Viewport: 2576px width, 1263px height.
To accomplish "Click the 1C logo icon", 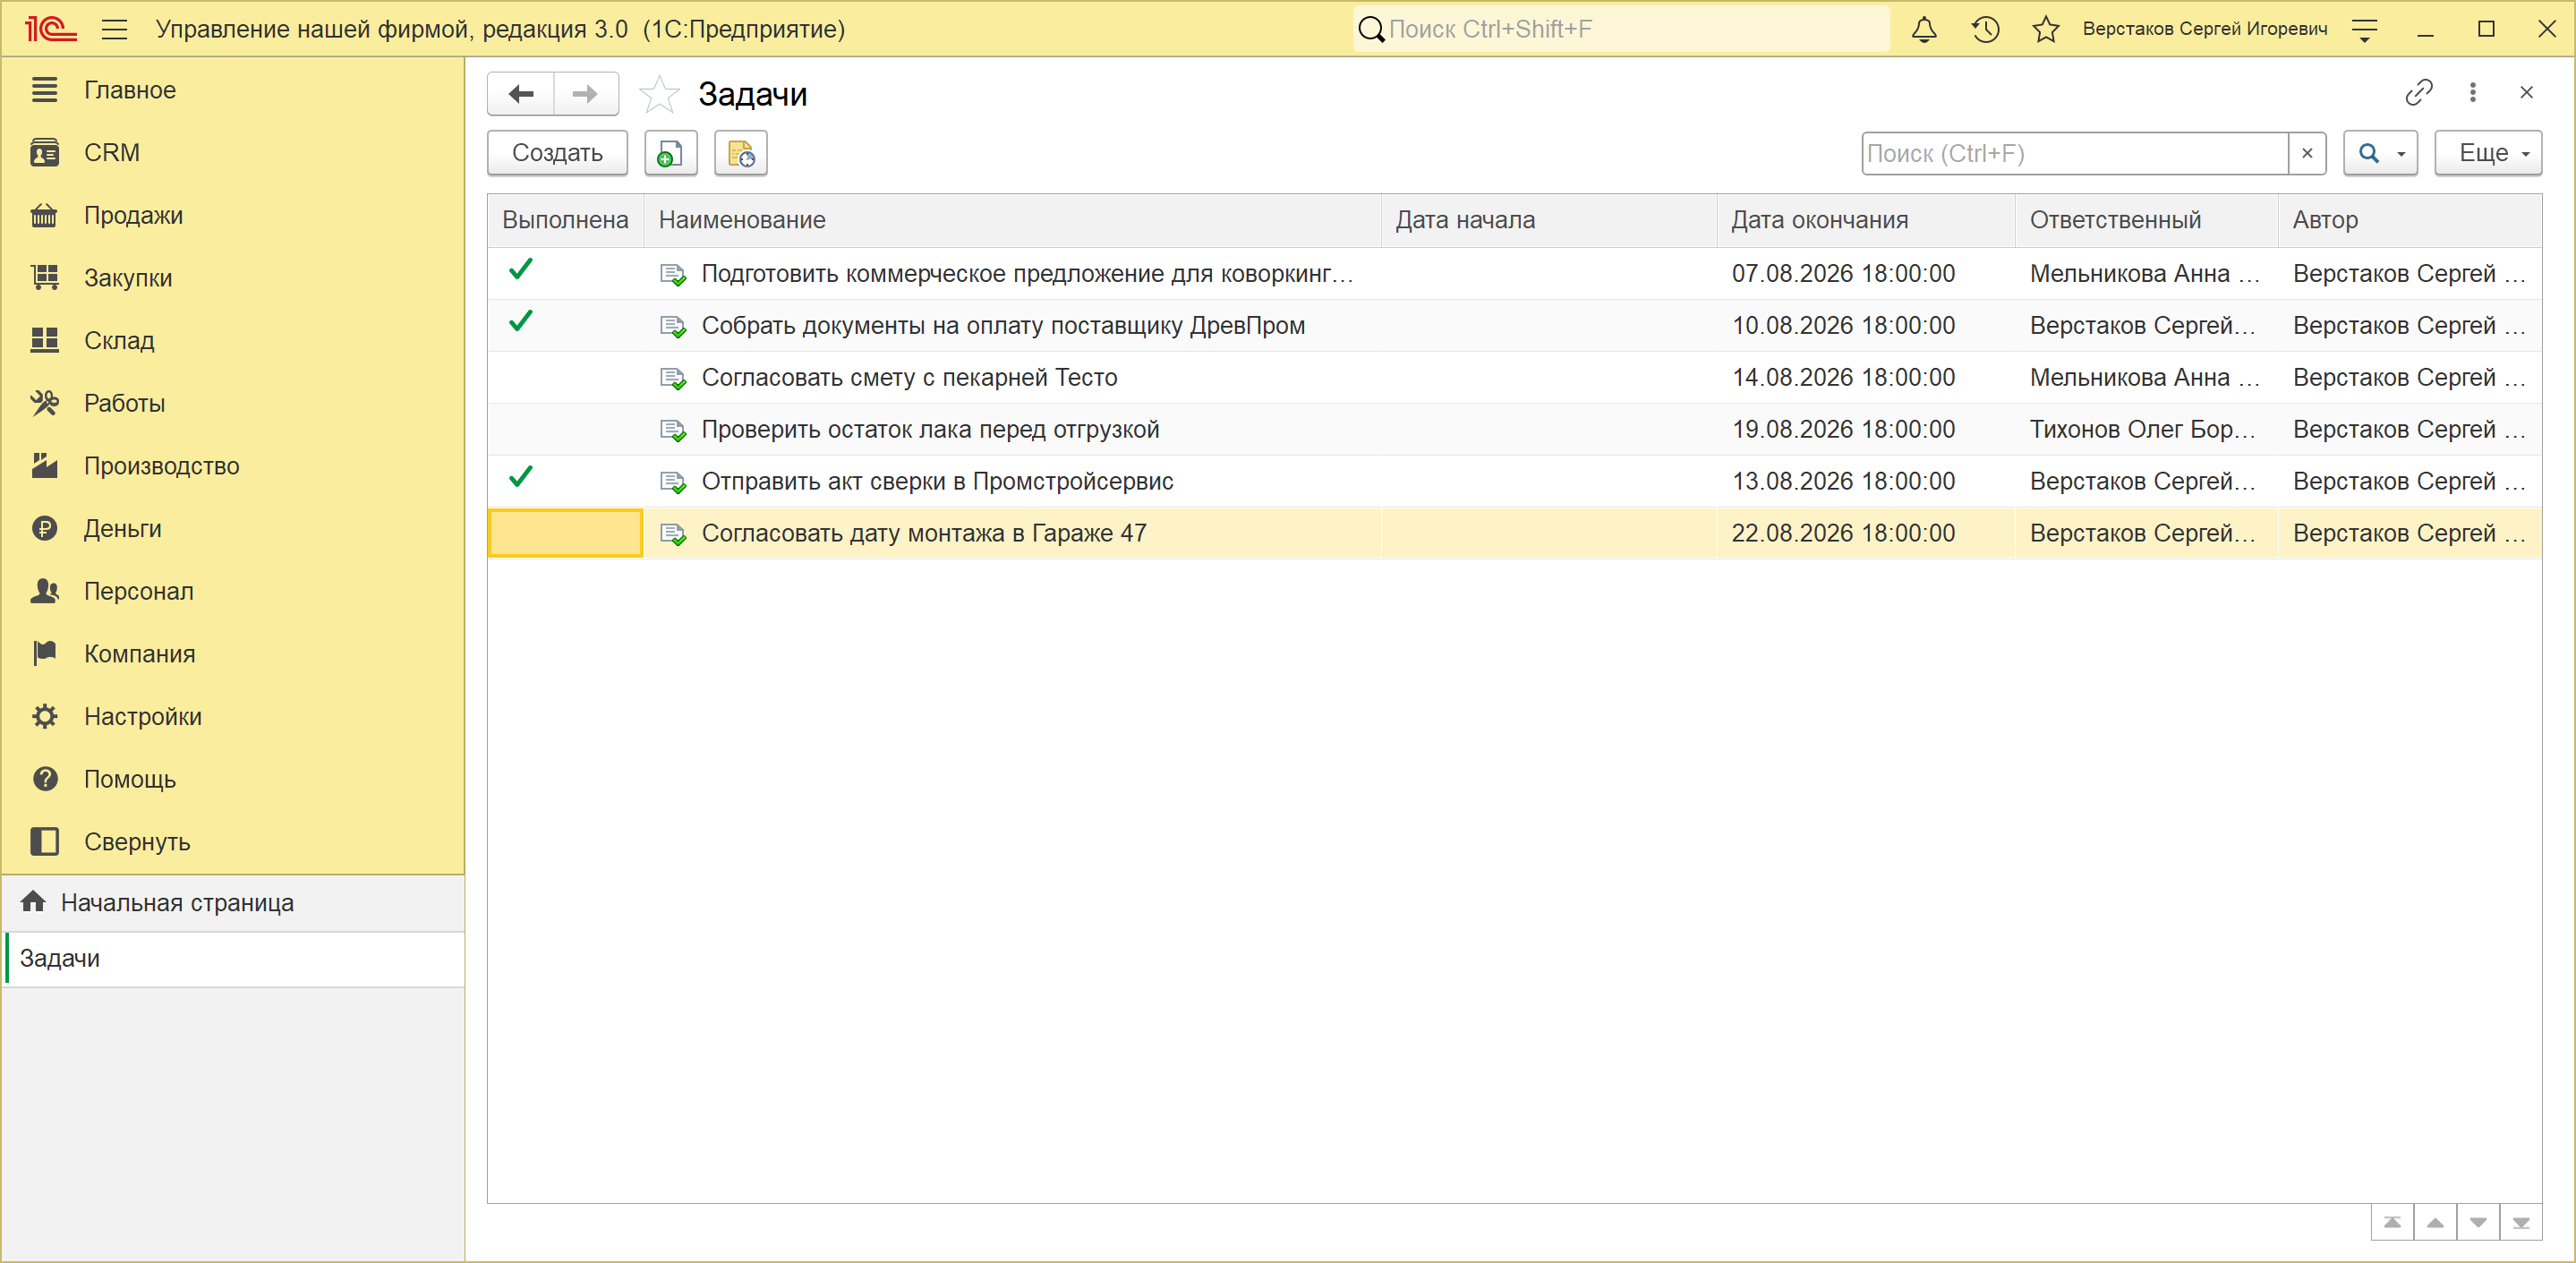I will [51, 29].
